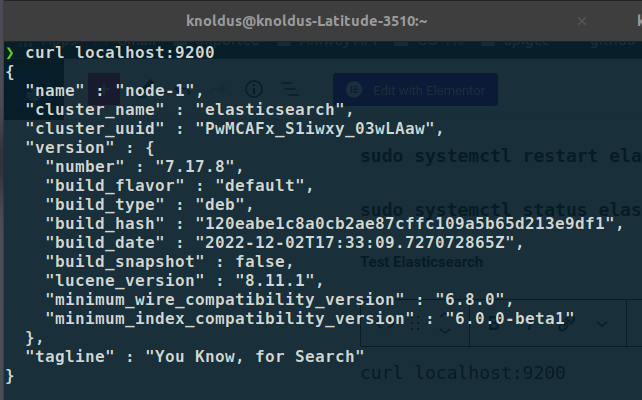This screenshot has width=642, height=400.
Task: Click the build_type "deb" line
Action: (149, 205)
